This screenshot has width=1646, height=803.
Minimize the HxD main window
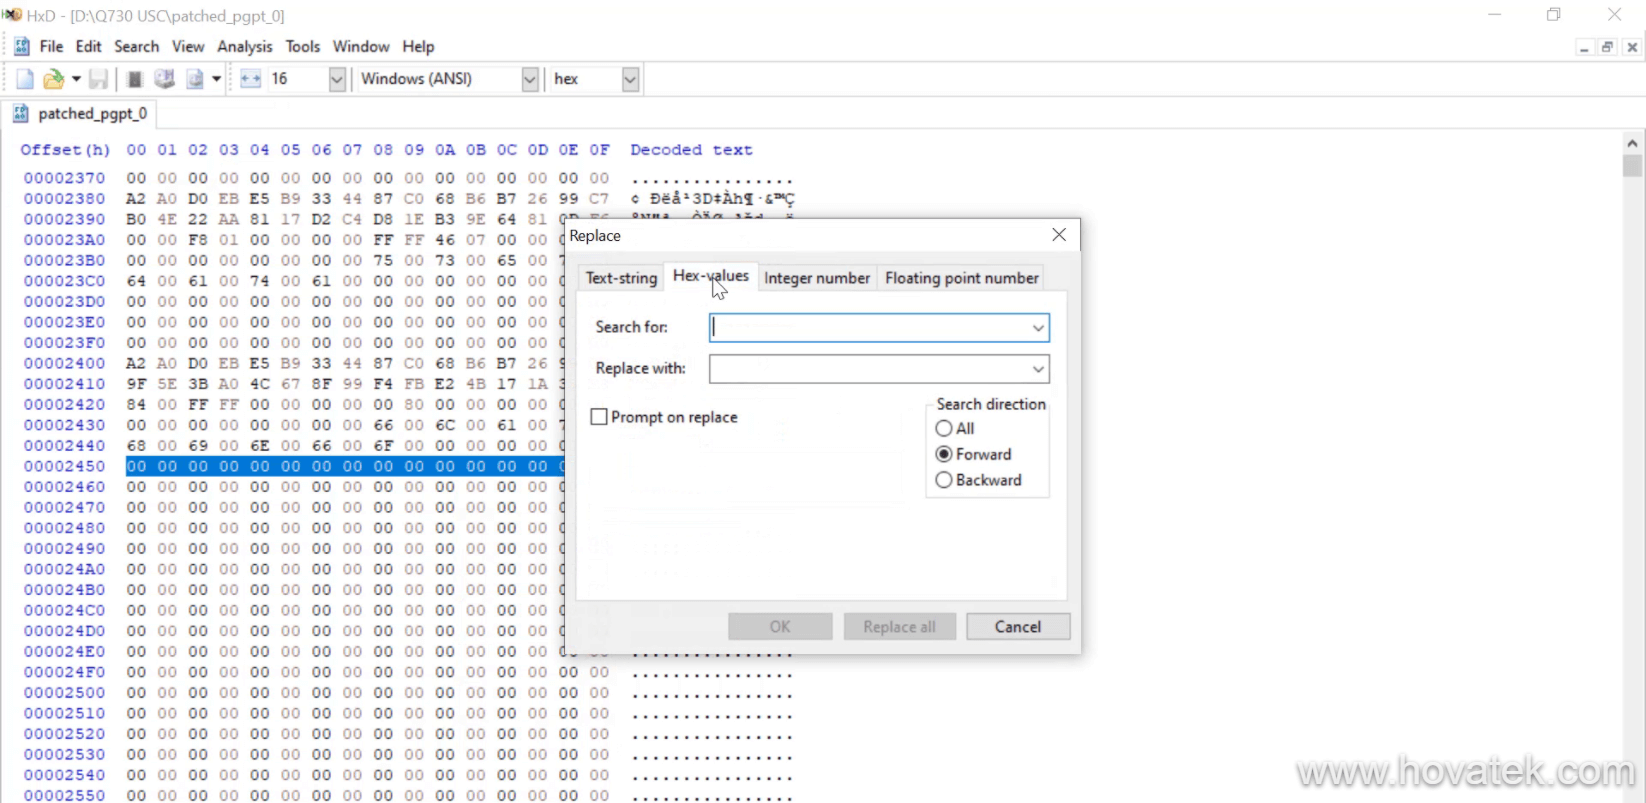coord(1495,15)
